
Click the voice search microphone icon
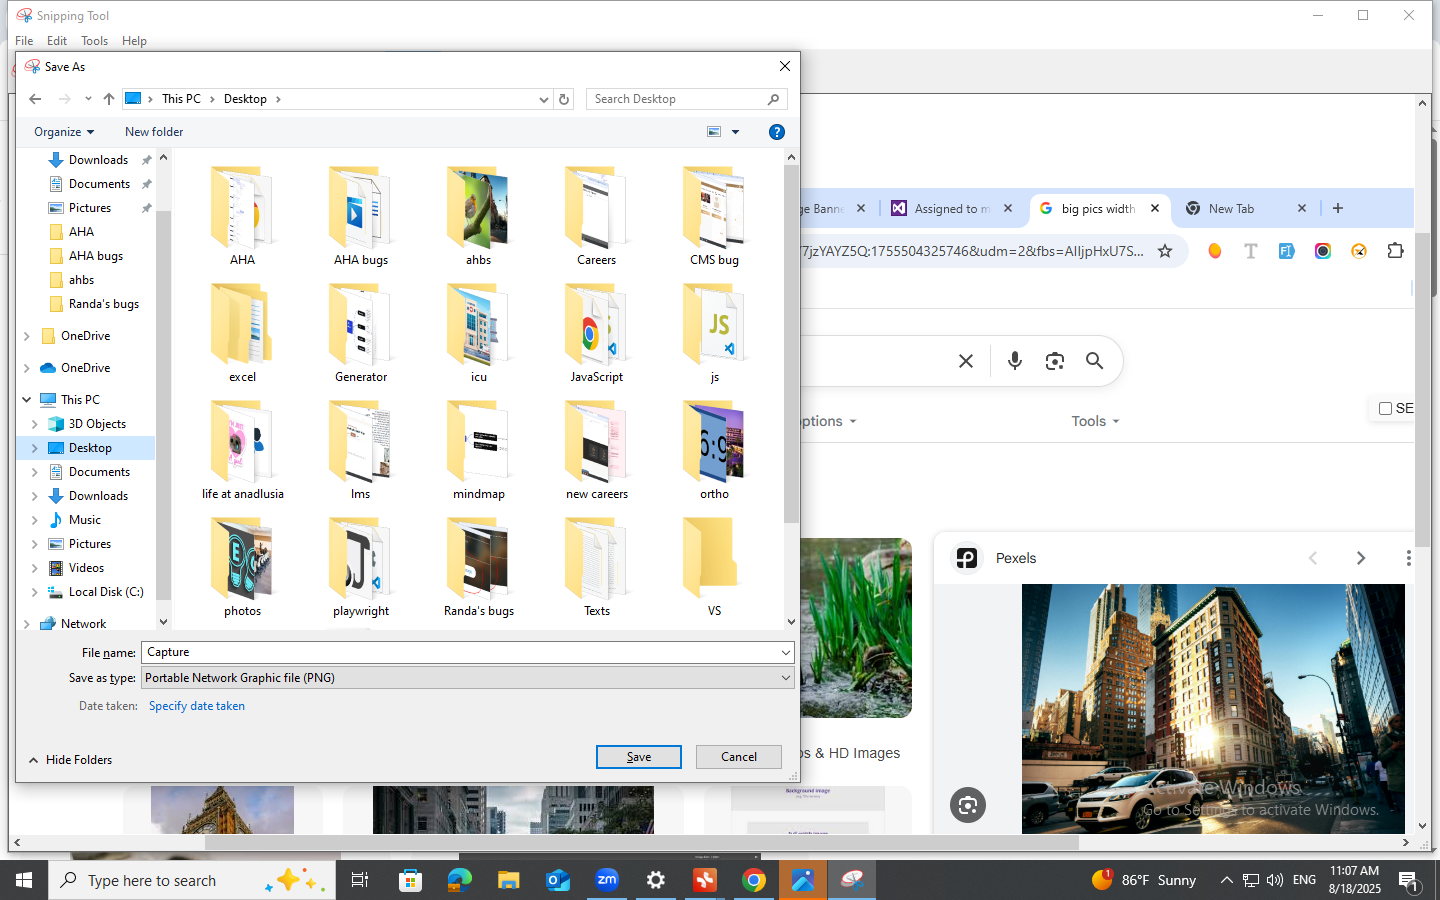pos(1014,361)
